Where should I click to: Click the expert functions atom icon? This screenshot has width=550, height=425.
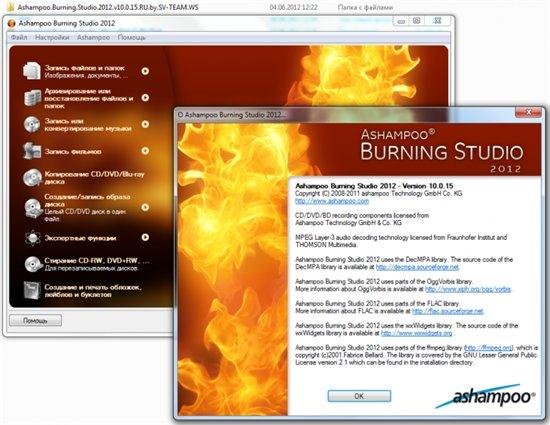33,238
